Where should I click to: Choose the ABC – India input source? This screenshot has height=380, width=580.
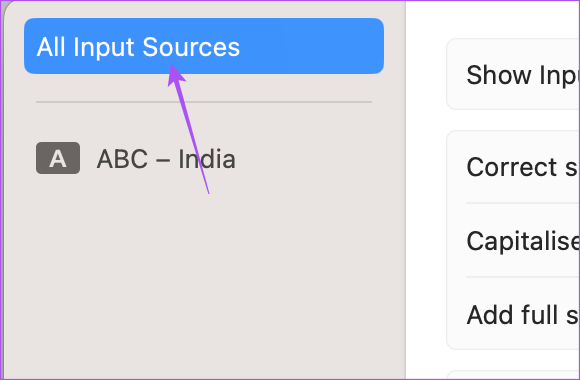click(x=136, y=159)
